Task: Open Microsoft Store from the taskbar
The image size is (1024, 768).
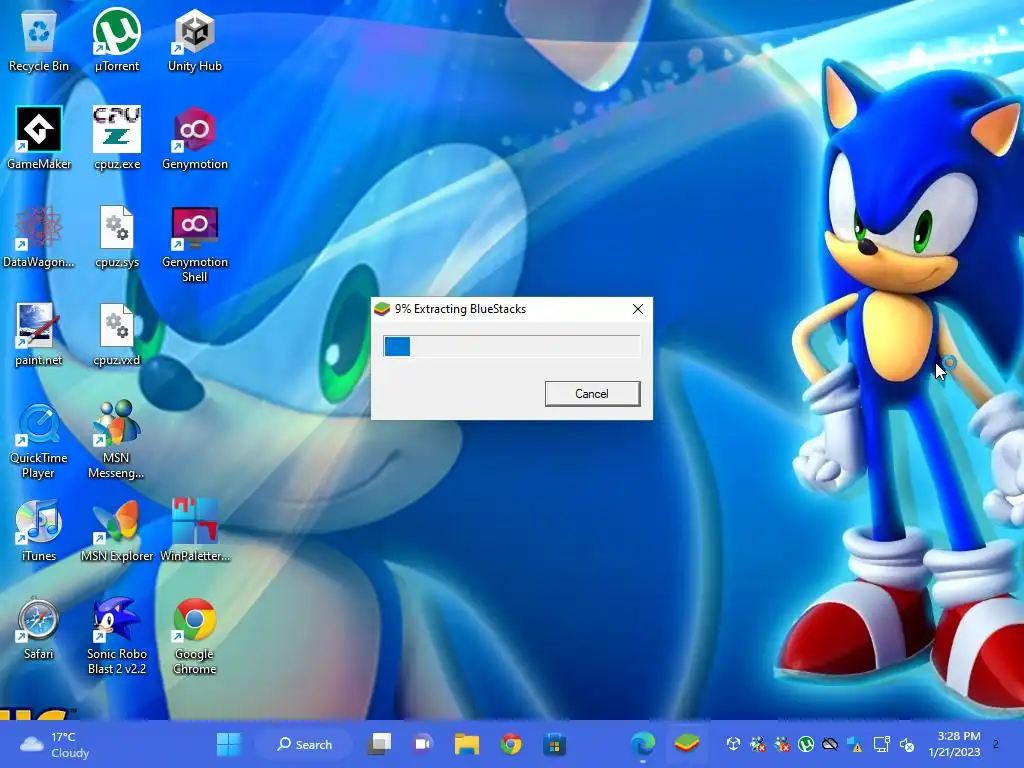Action: click(x=554, y=744)
